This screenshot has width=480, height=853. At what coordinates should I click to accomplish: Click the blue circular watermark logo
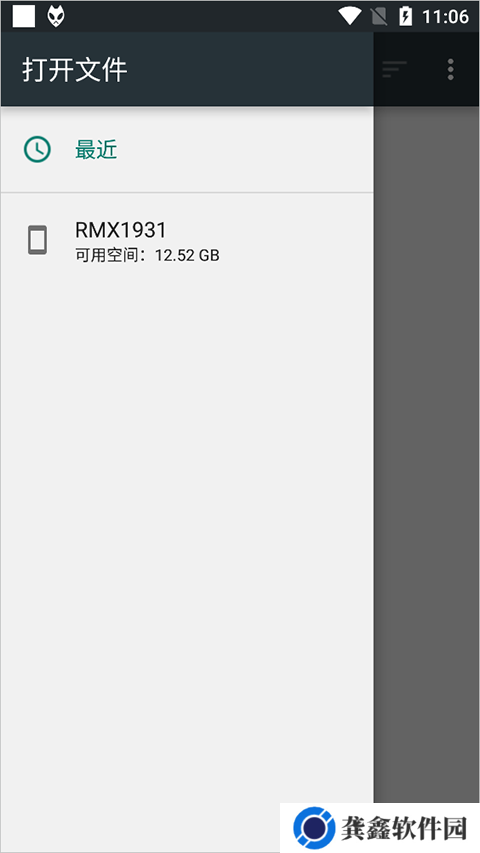point(314,827)
